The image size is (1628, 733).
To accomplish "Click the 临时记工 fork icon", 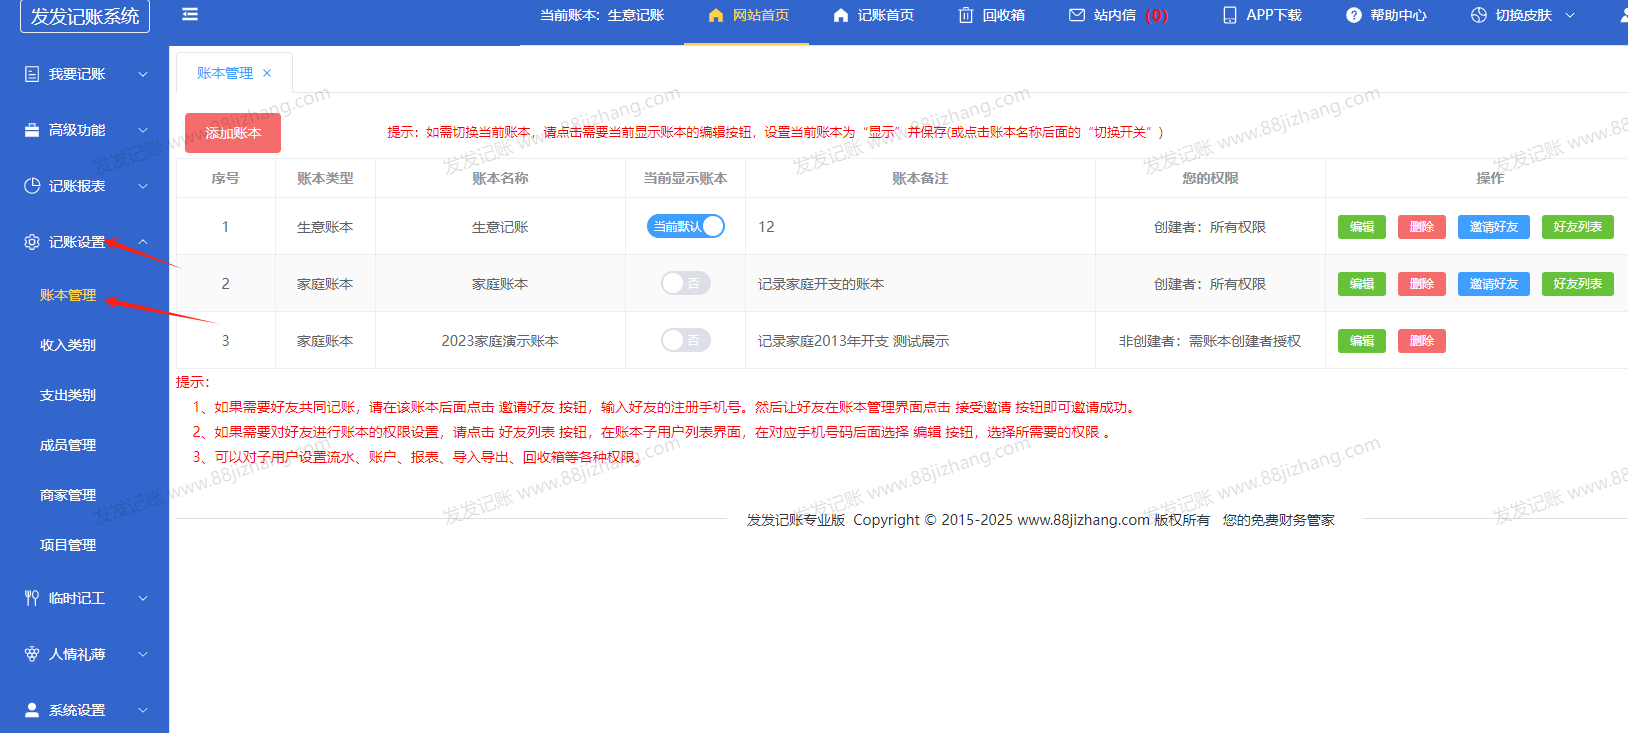I will pyautogui.click(x=32, y=598).
